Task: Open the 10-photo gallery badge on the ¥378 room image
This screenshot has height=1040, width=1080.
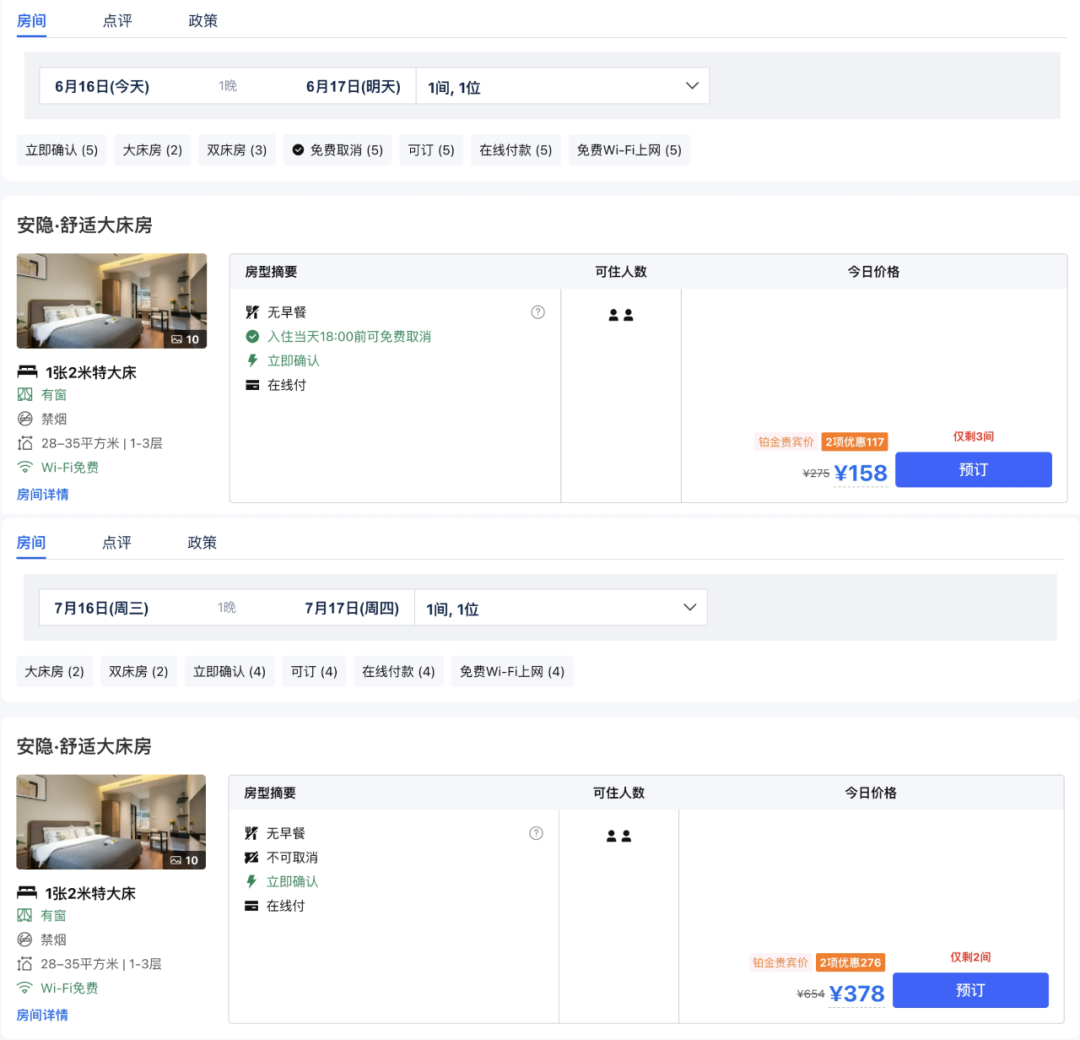Action: [x=184, y=860]
